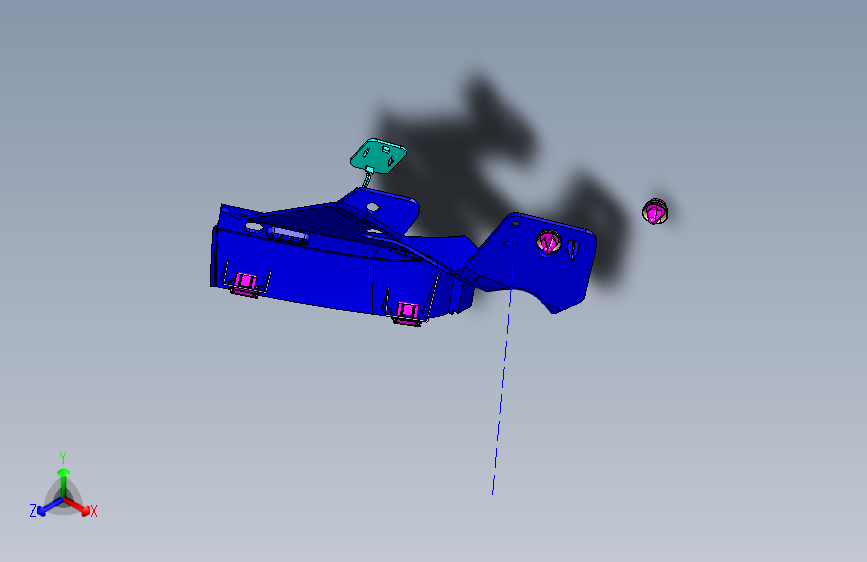
Task: Select the elongated slot on the blue housing top
Action: click(x=288, y=235)
